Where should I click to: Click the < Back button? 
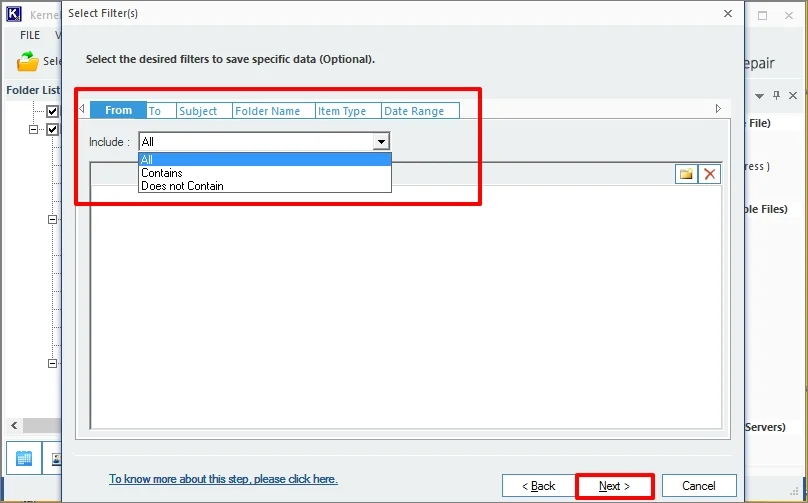tap(538, 486)
